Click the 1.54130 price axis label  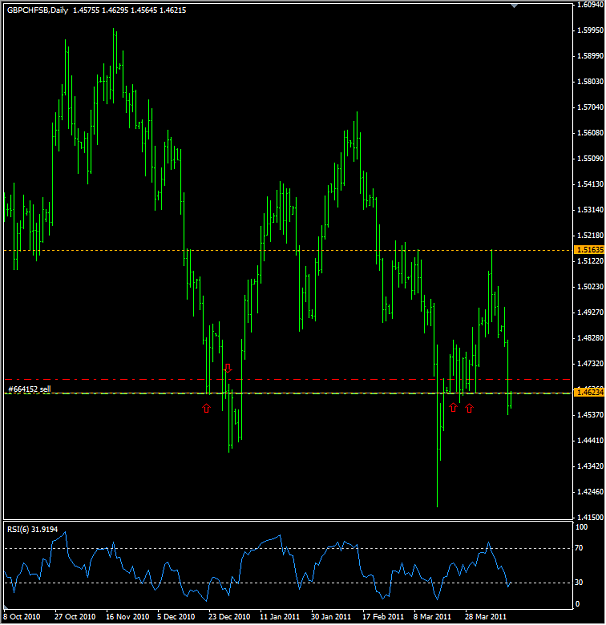590,184
